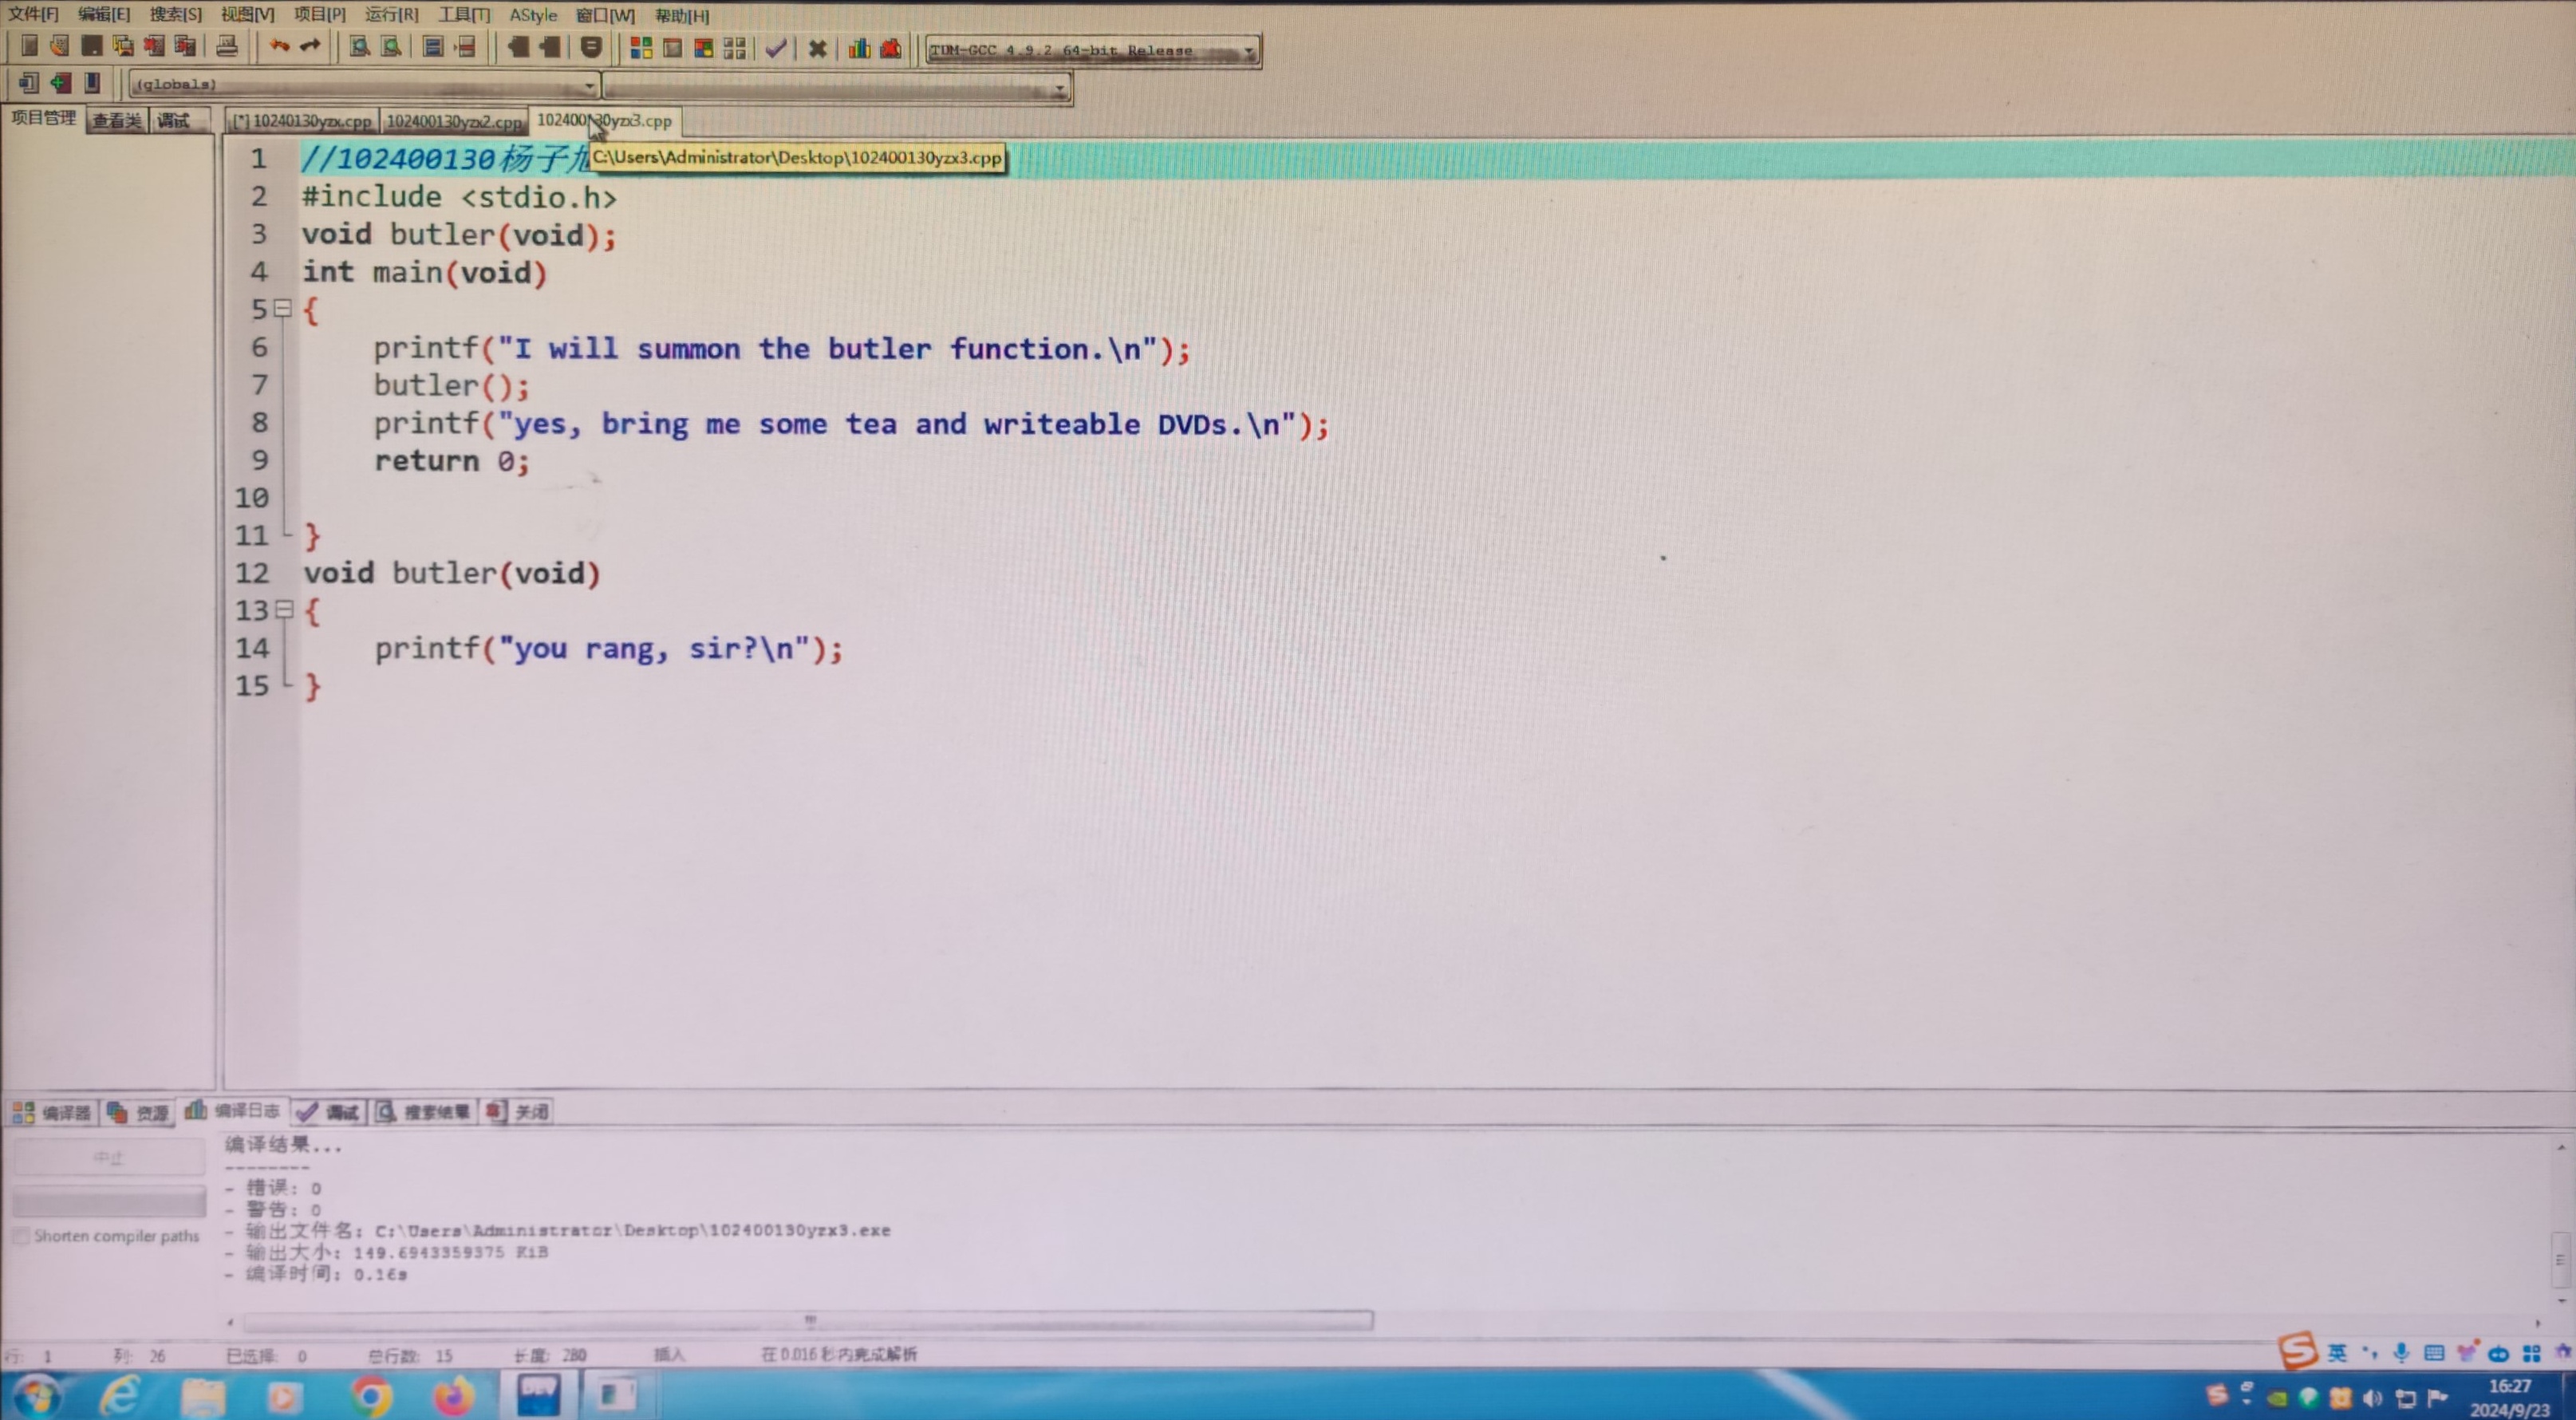
Task: Open the 搜索结果 bottom panel tab
Action: 424,1112
